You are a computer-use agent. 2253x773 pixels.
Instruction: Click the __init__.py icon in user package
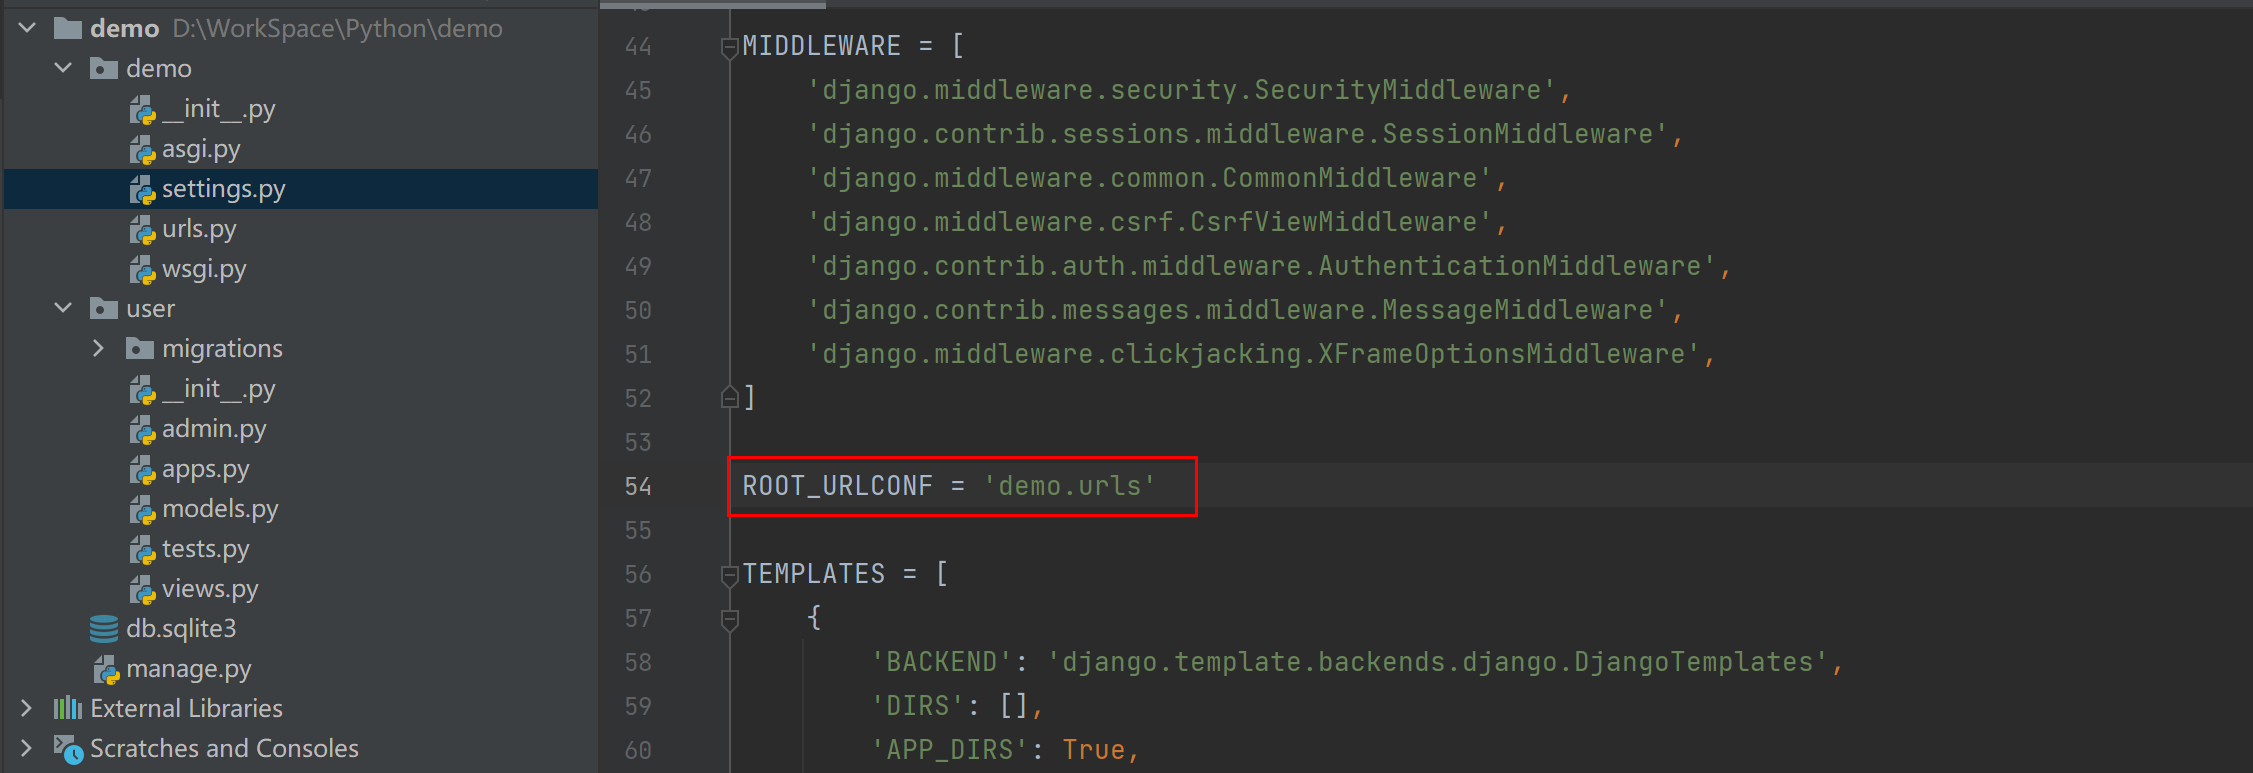(143, 389)
